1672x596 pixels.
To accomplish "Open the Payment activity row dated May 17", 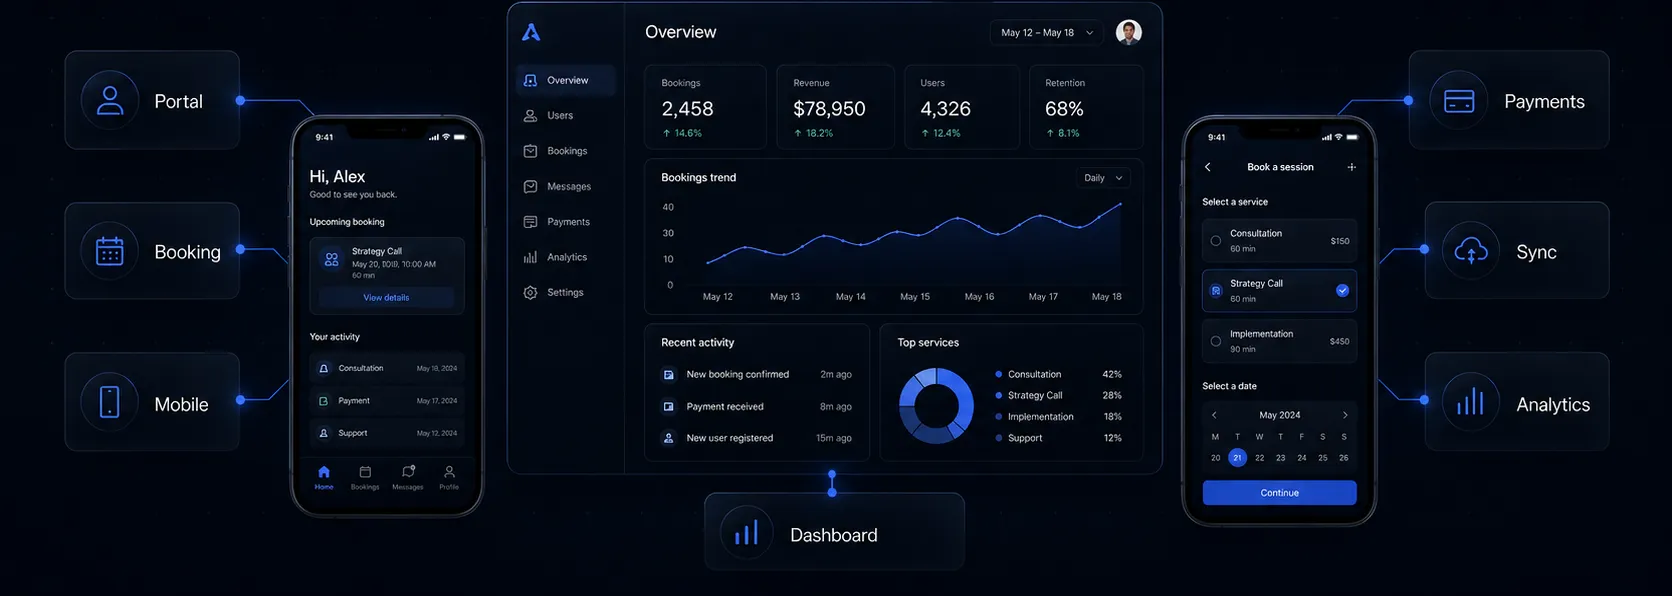I will tap(387, 401).
